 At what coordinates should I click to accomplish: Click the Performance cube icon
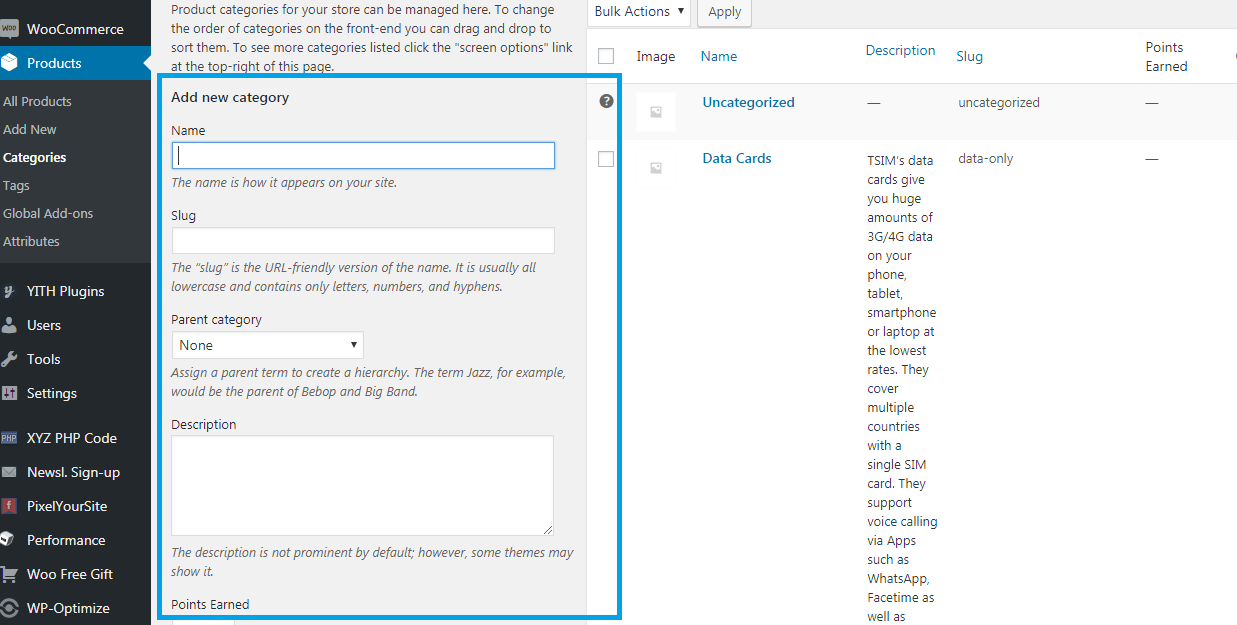pos(9,540)
